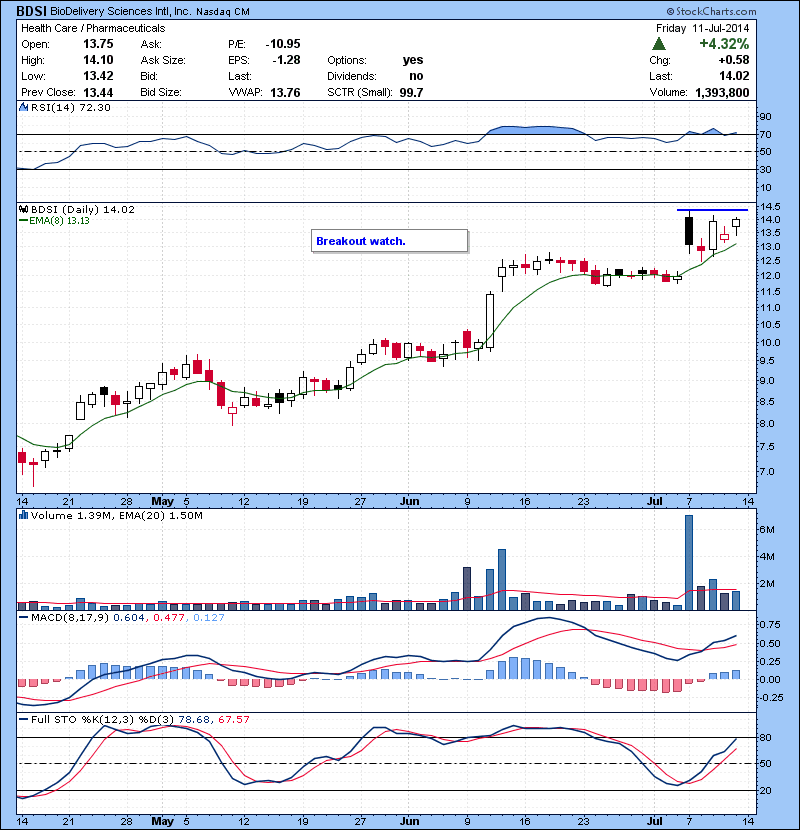The width and height of the screenshot is (800, 830).
Task: Click the Open value 13.75
Action: click(98, 44)
